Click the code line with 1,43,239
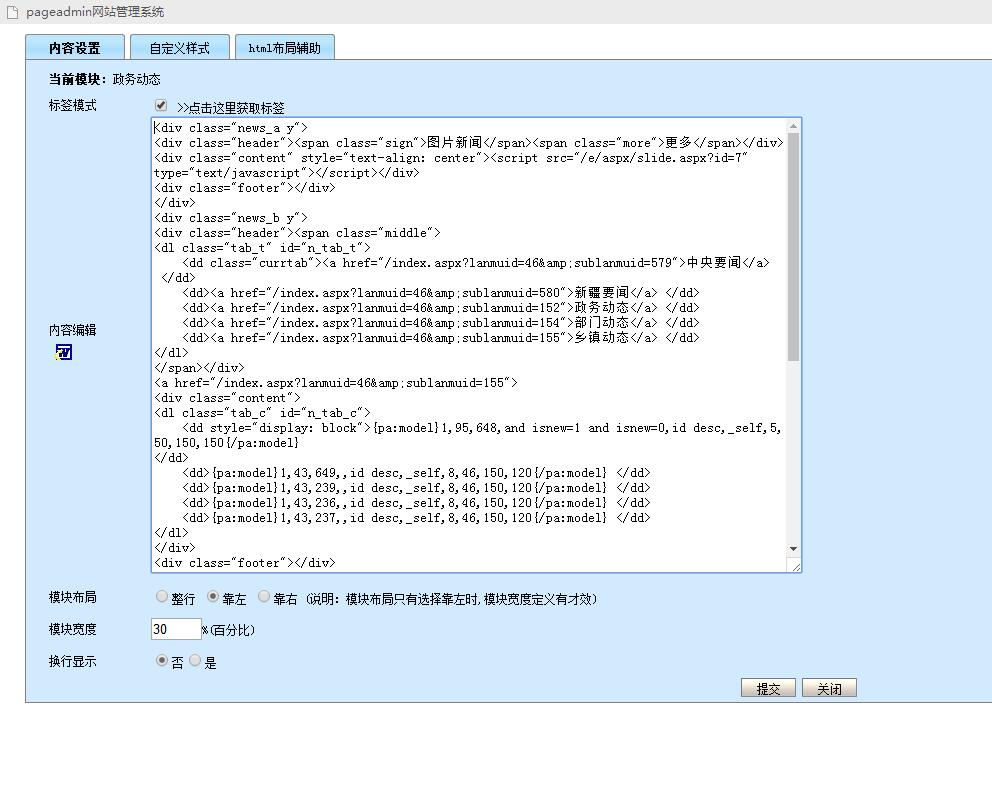The width and height of the screenshot is (992, 798). pos(416,488)
